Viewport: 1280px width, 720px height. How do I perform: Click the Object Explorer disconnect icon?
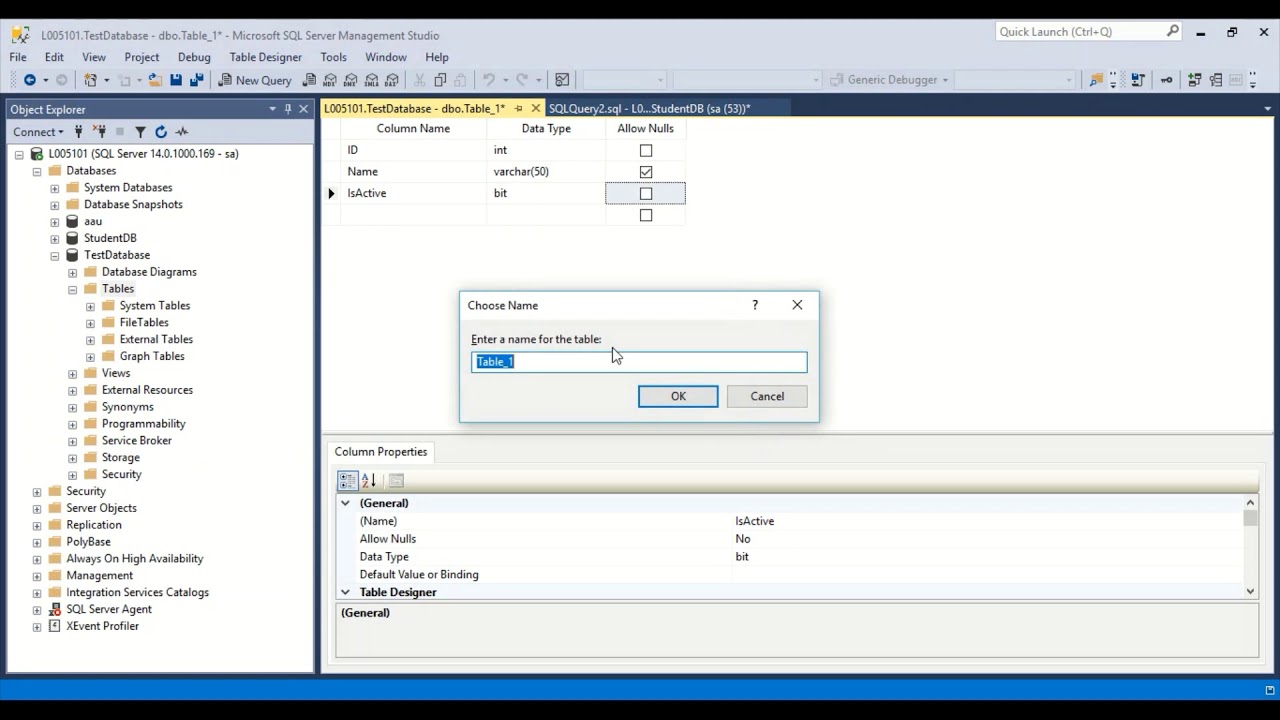click(99, 132)
